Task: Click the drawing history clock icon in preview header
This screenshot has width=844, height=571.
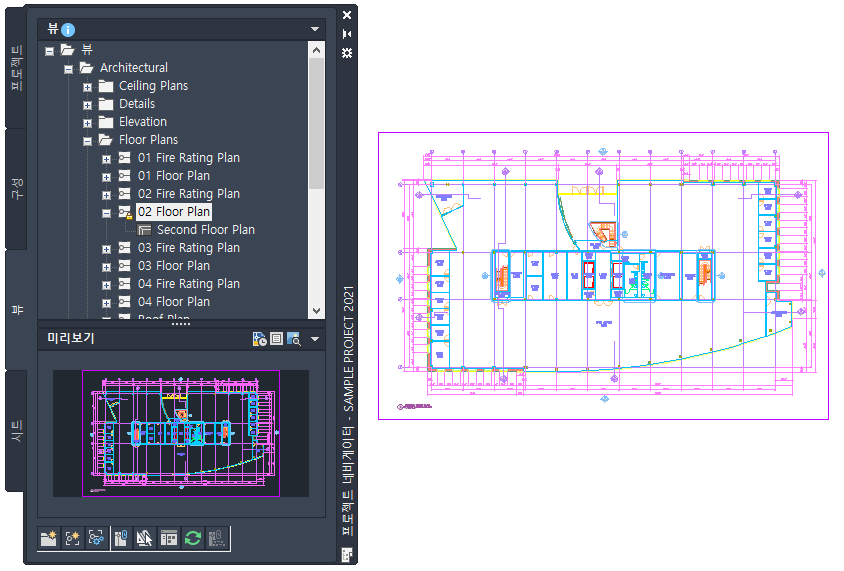Action: [x=259, y=339]
